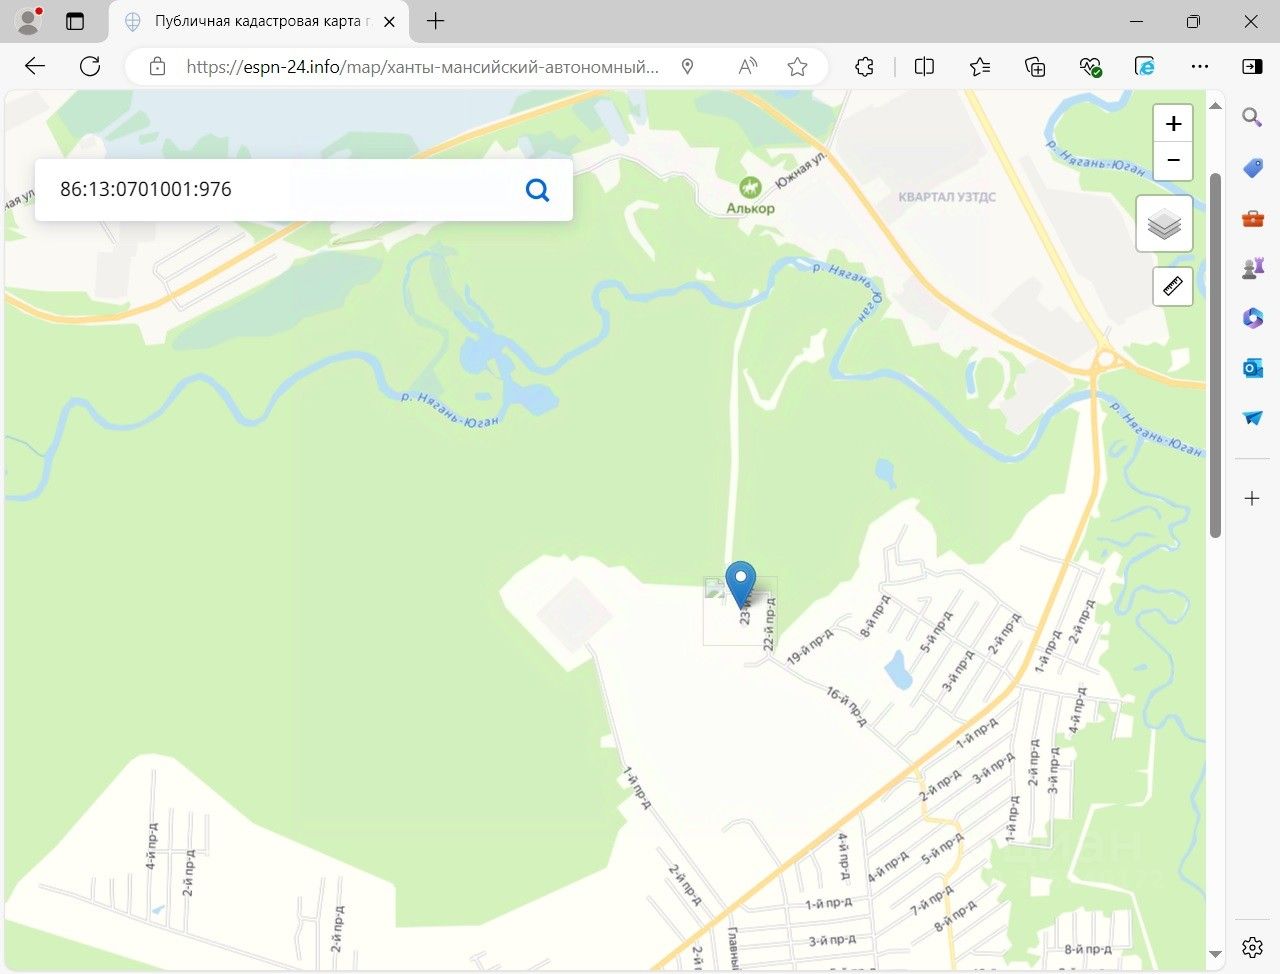
Task: Click the page vertical scrollbar thumb
Action: point(1216,355)
